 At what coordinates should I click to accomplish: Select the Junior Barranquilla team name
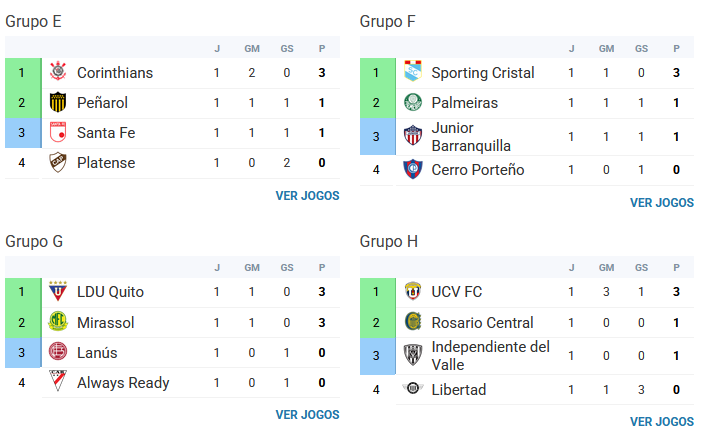(471, 136)
